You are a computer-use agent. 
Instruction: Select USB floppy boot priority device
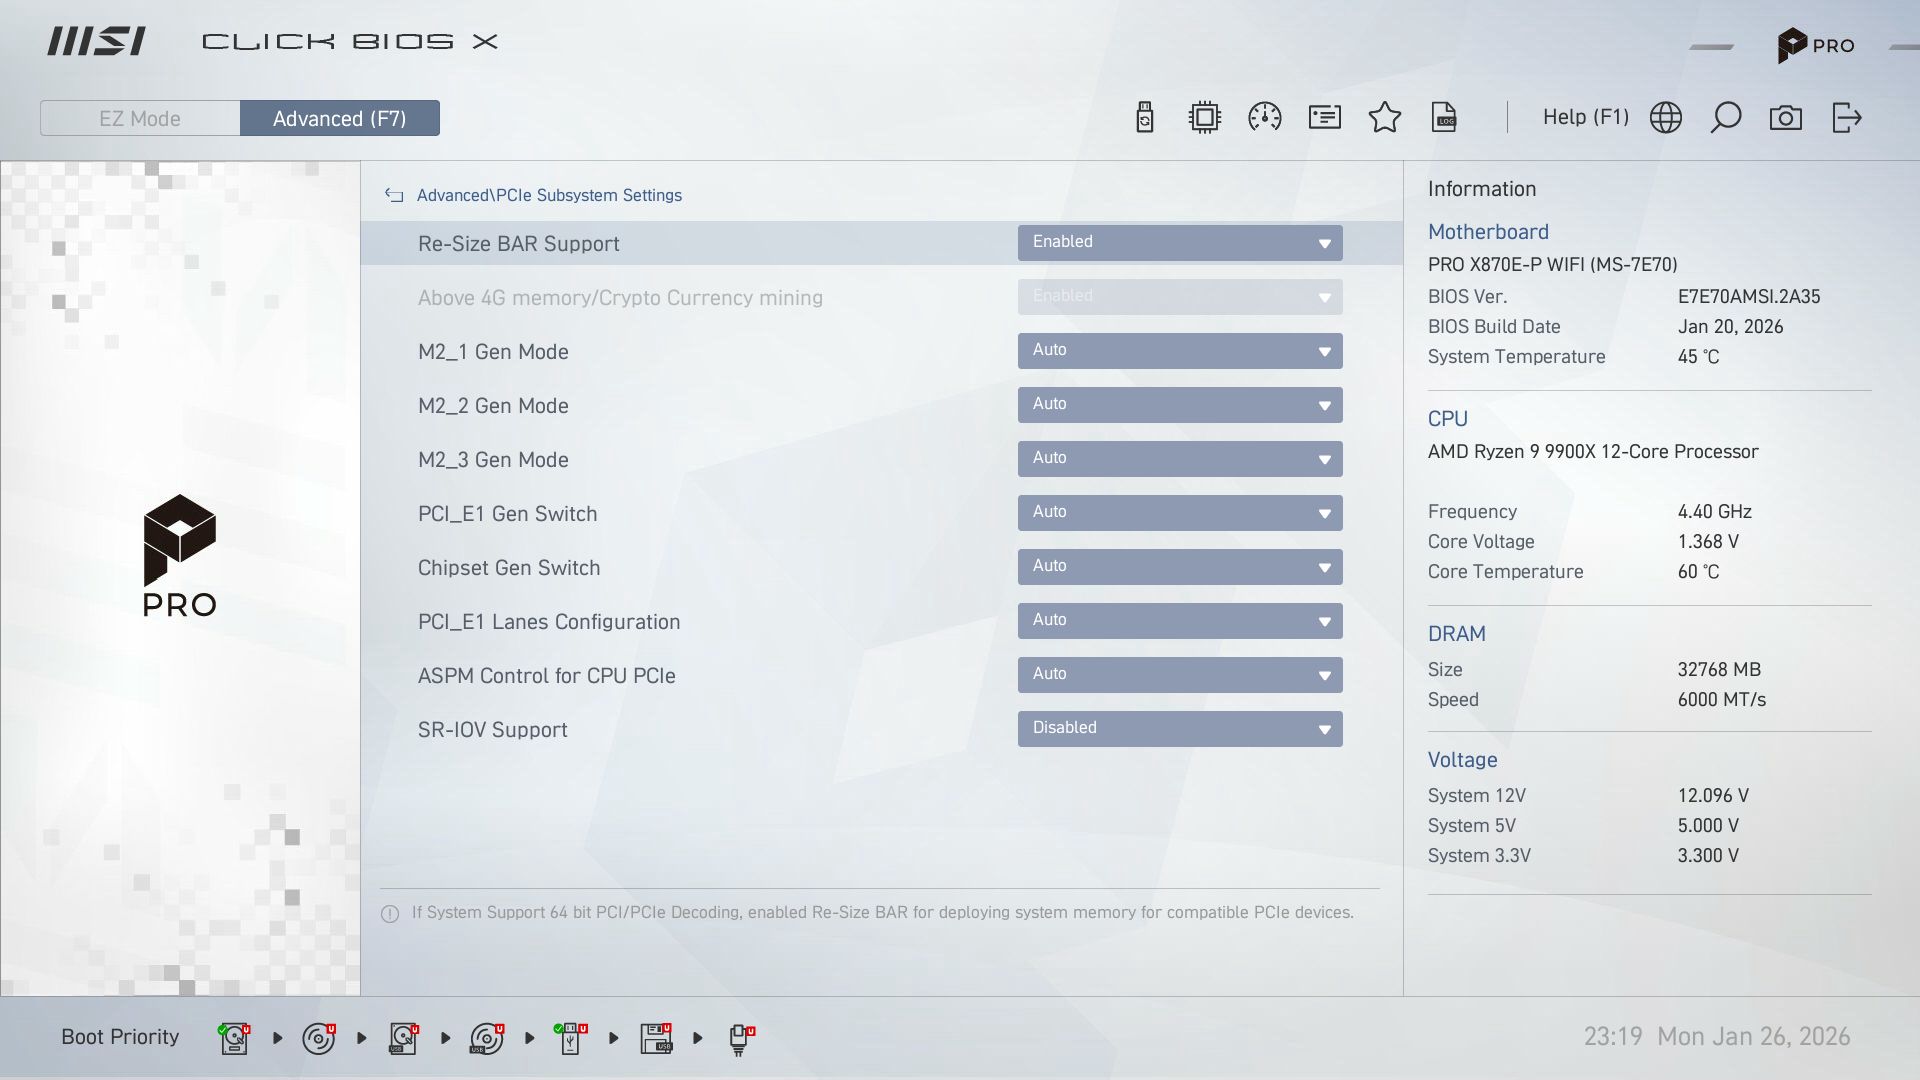656,1038
